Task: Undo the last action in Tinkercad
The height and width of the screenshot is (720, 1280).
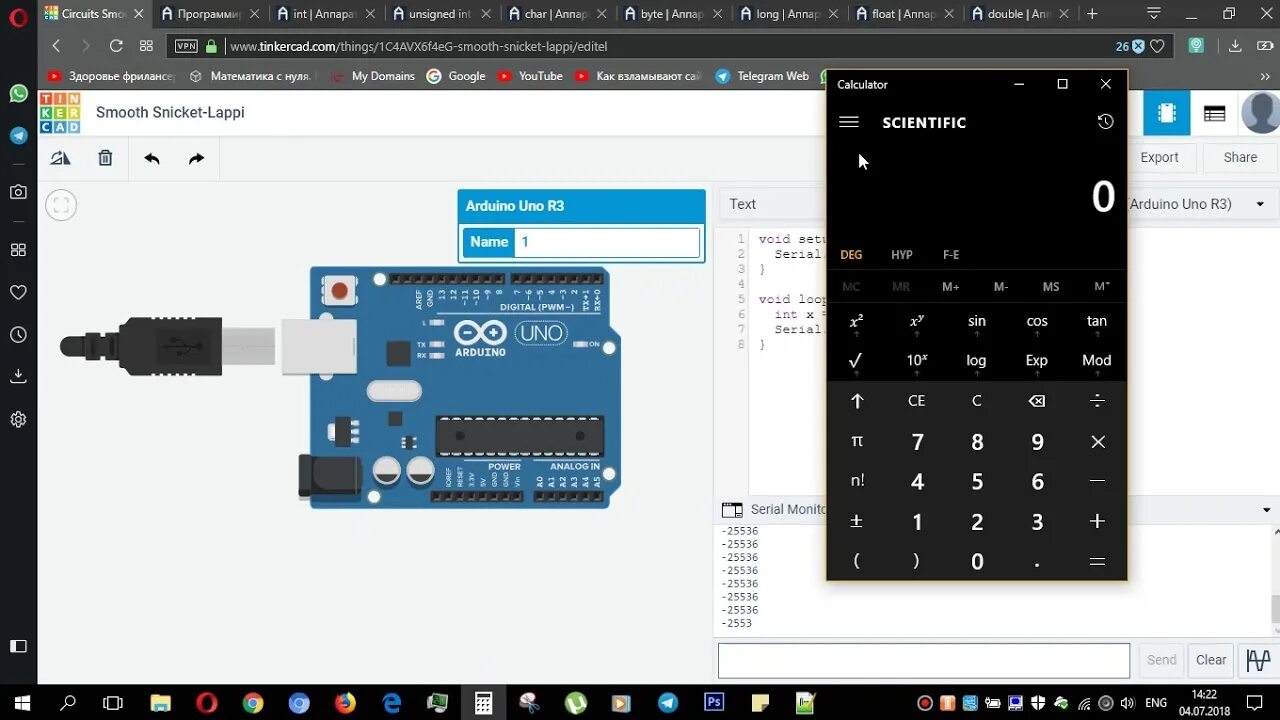Action: click(152, 158)
